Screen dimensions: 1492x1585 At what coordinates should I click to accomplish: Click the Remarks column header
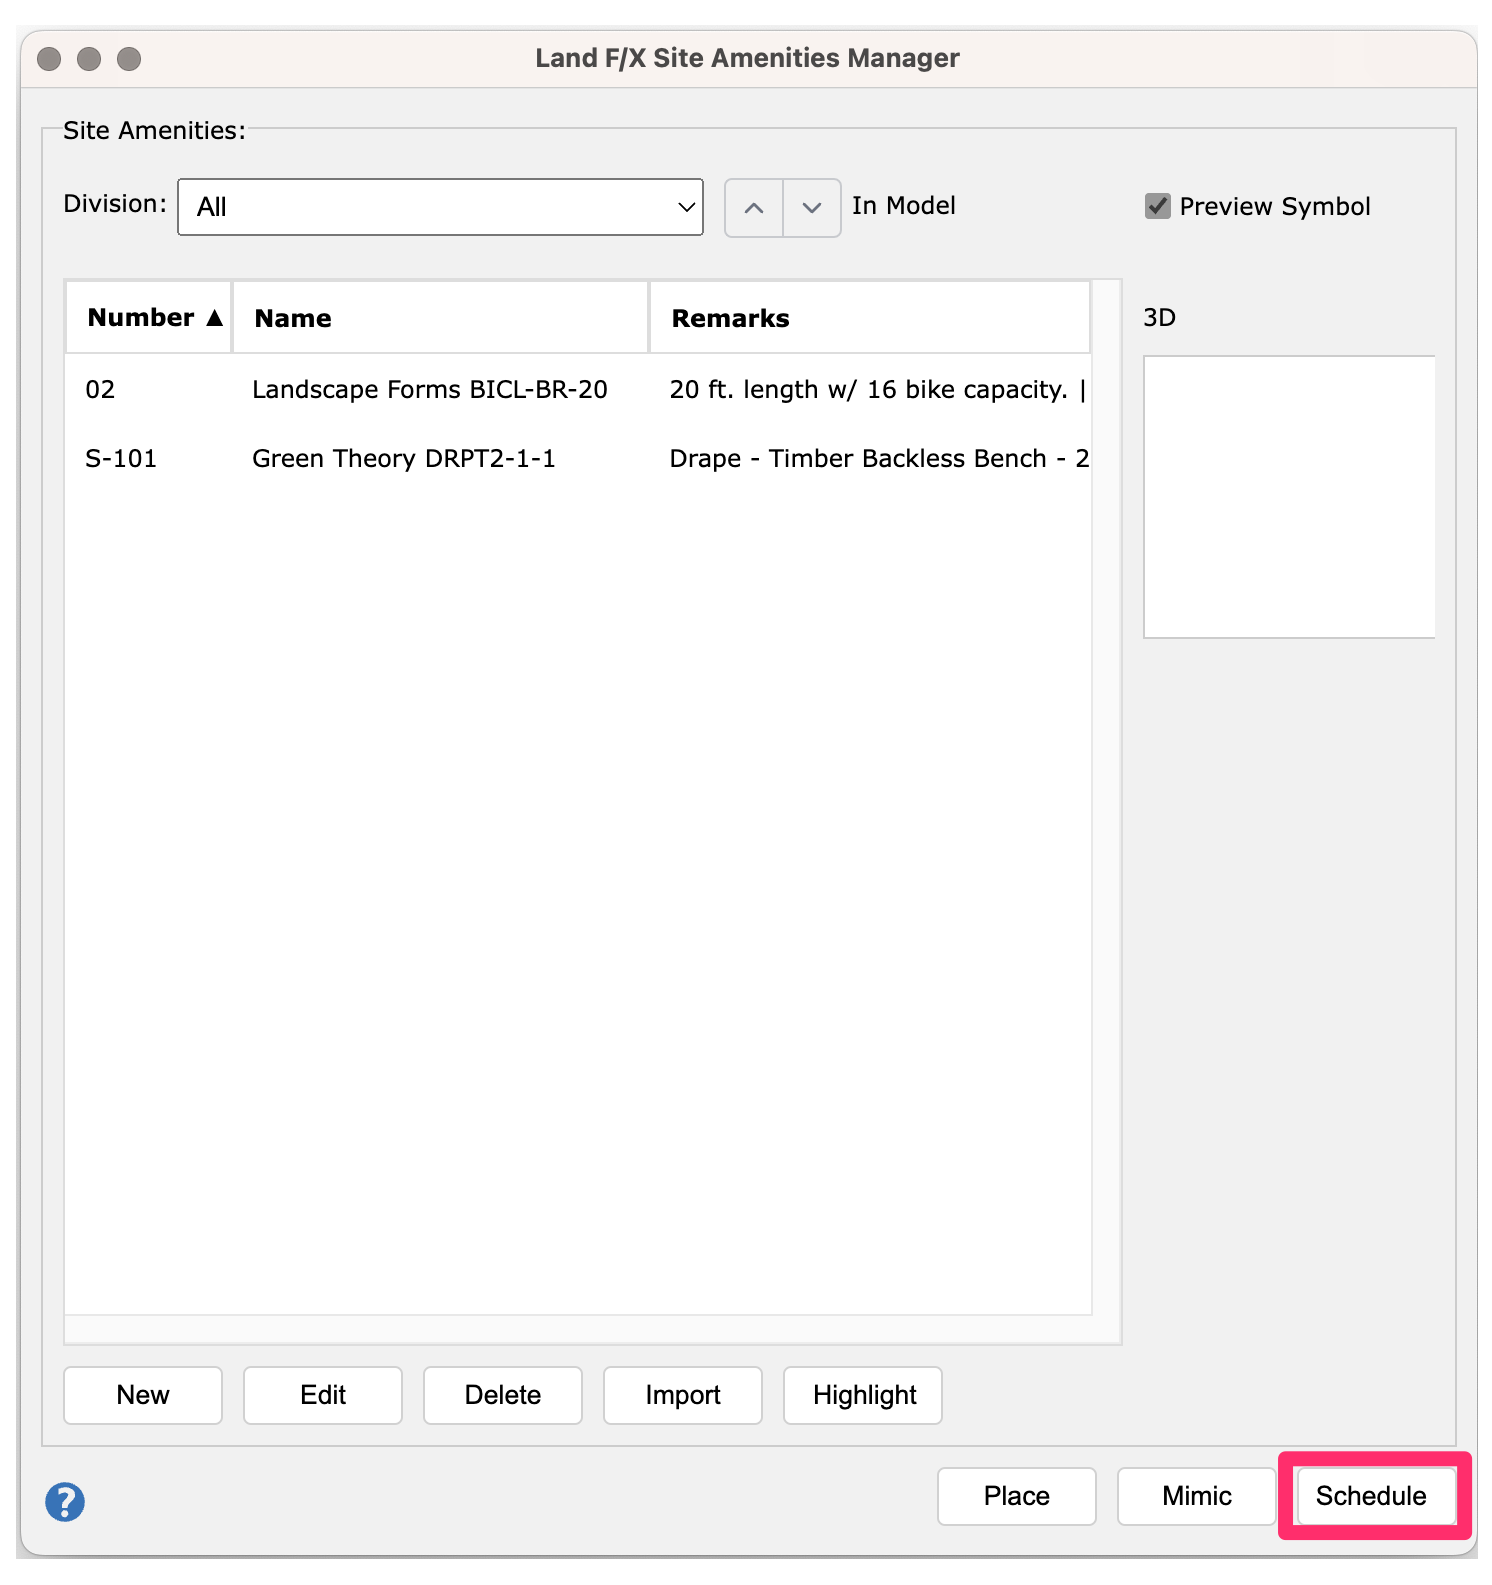(869, 318)
